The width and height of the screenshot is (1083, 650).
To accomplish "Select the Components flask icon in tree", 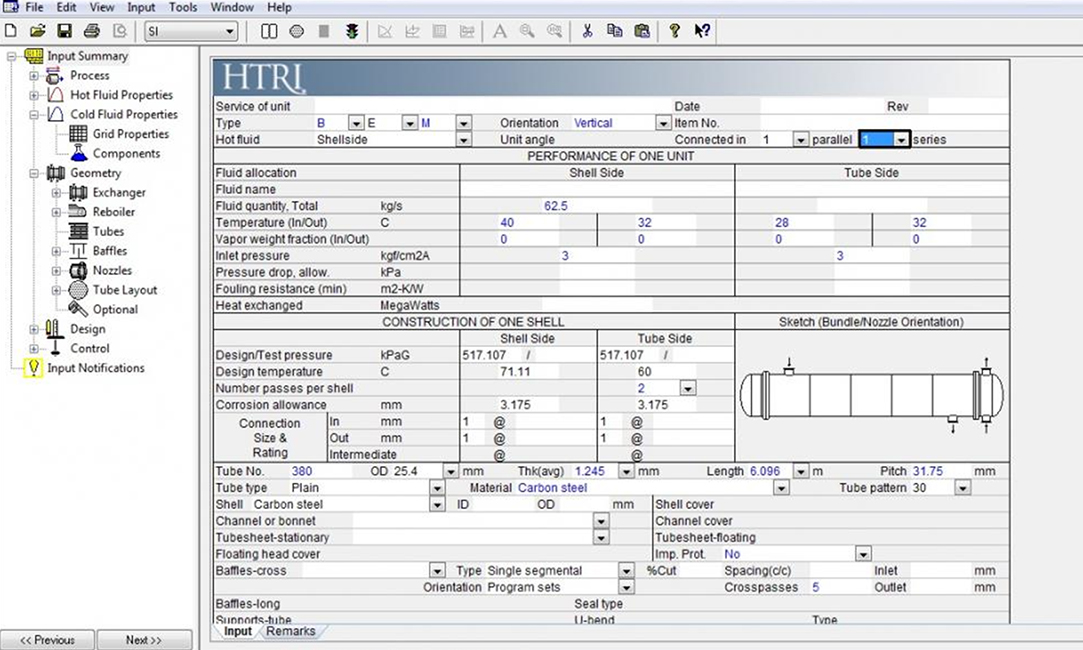I will pyautogui.click(x=79, y=154).
